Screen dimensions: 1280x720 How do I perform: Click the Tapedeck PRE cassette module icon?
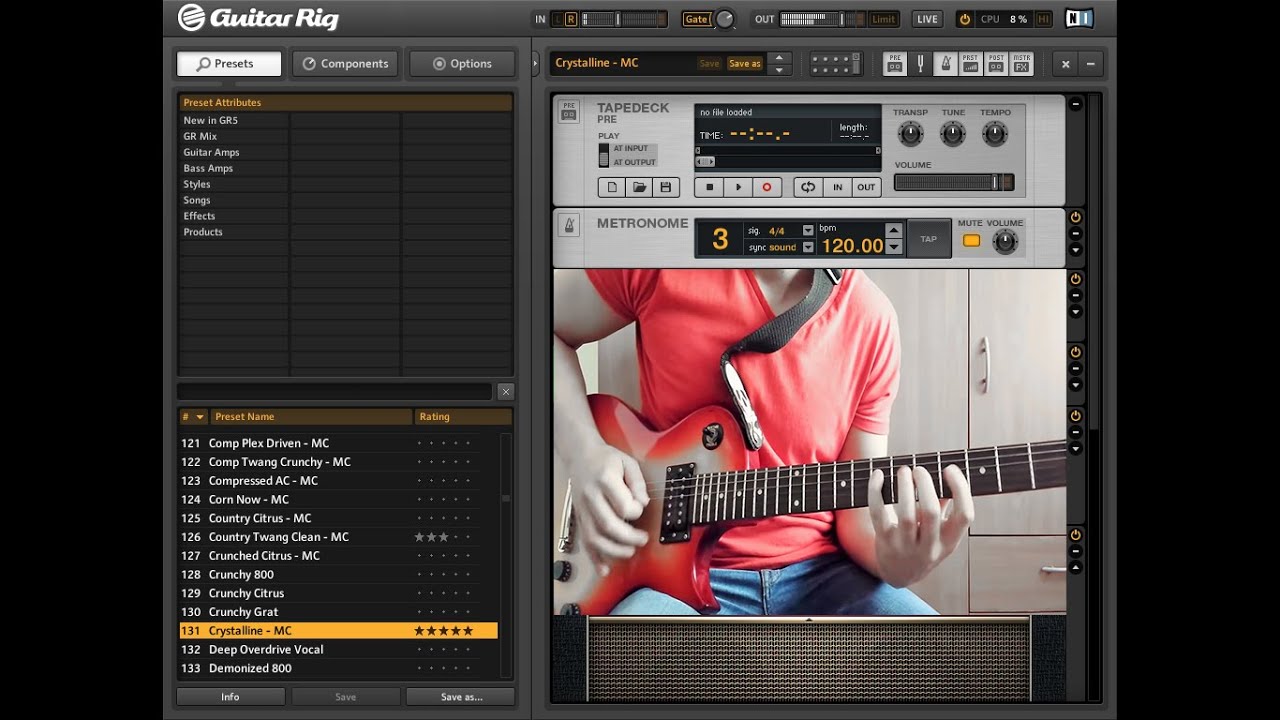569,112
